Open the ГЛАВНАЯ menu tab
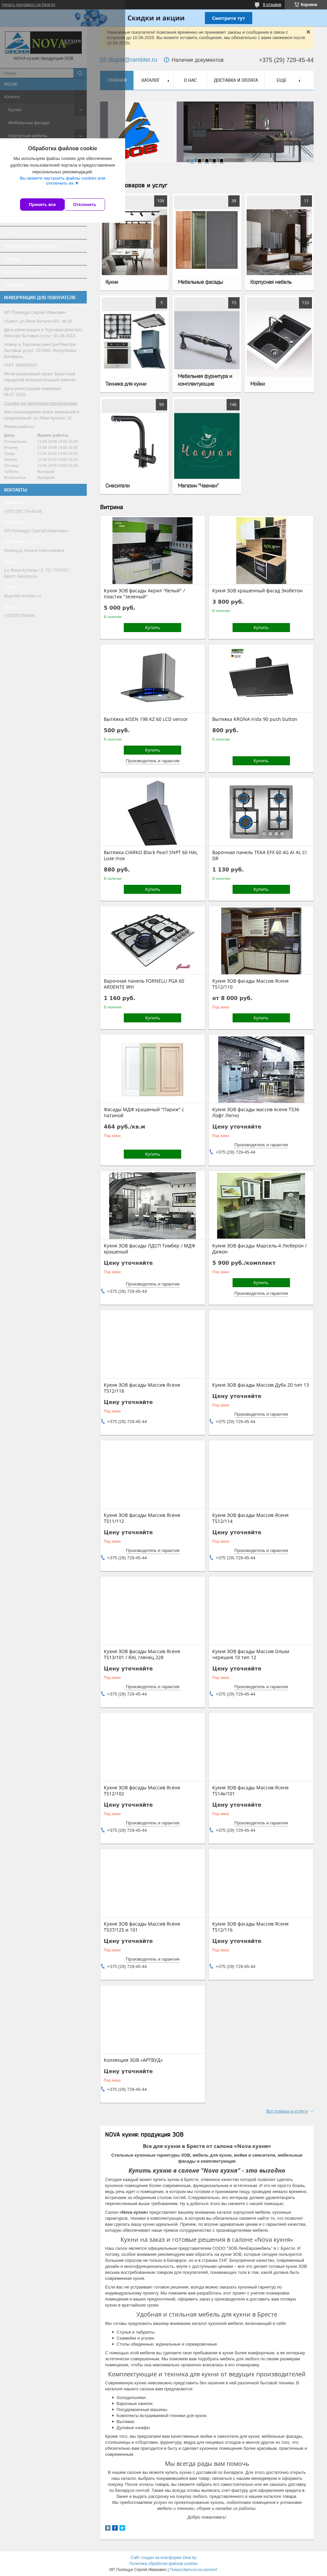This screenshot has width=327, height=2576. pyautogui.click(x=117, y=80)
